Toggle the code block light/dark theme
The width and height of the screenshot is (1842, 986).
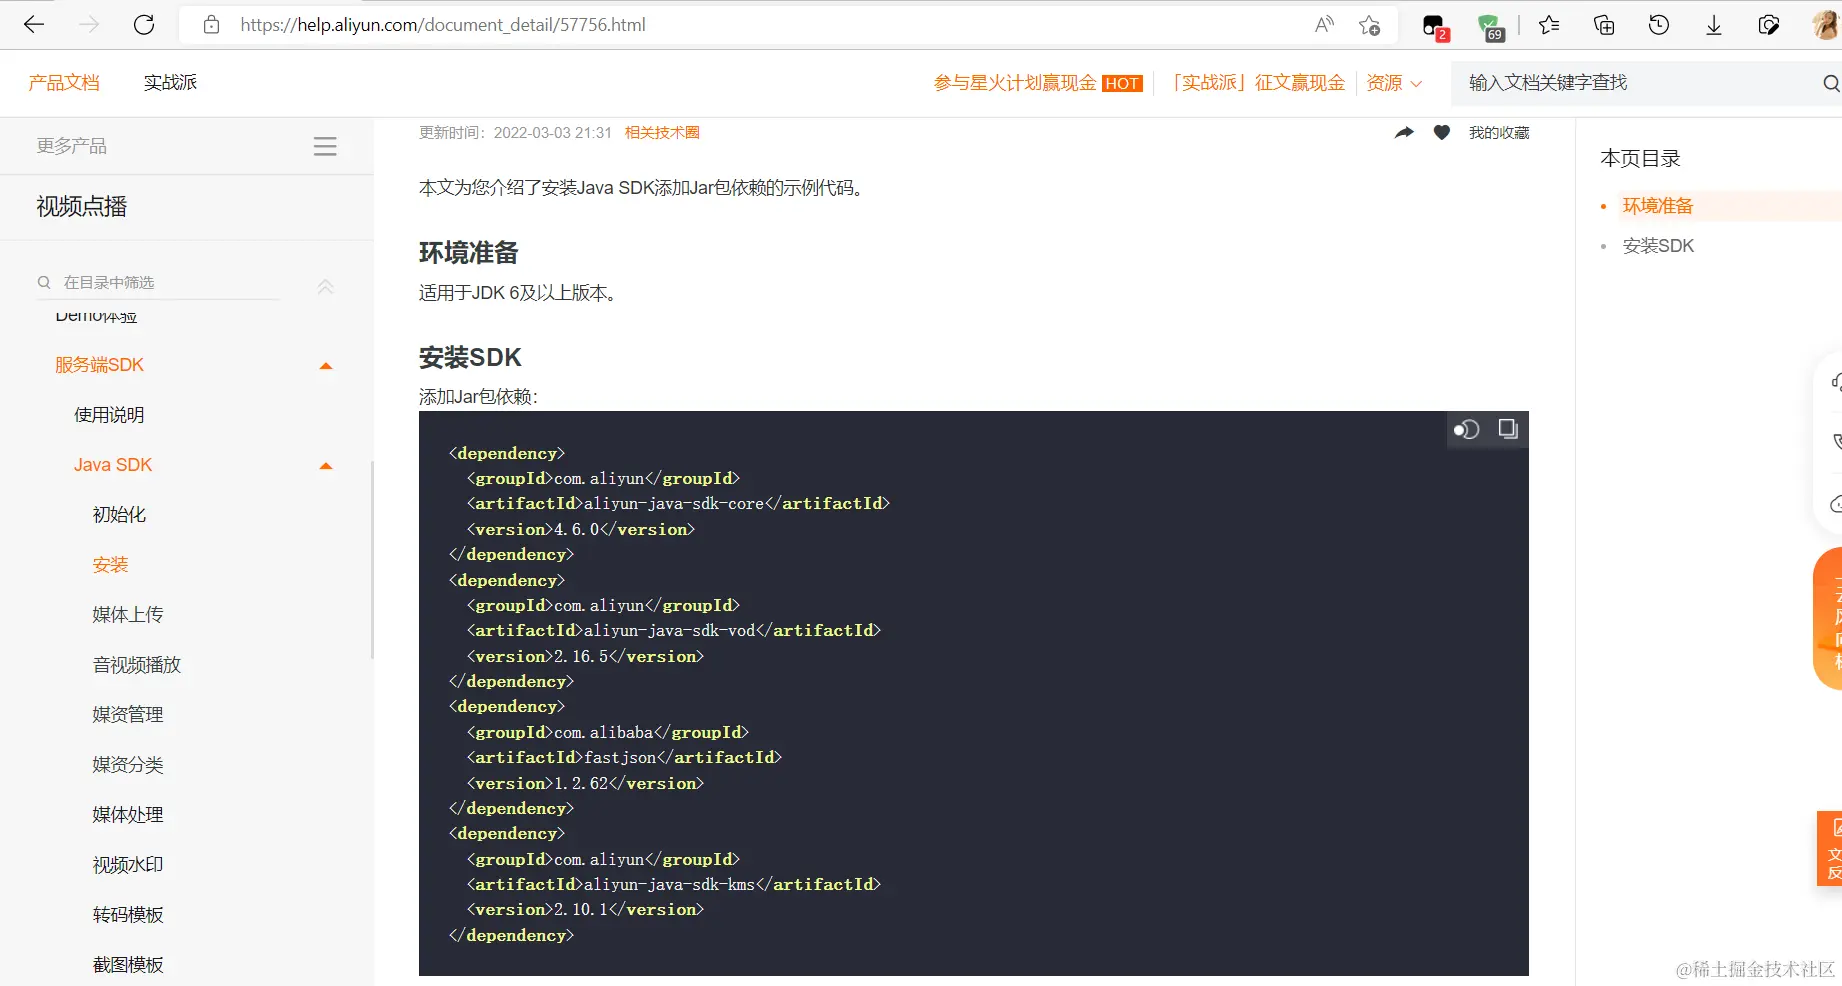point(1466,429)
